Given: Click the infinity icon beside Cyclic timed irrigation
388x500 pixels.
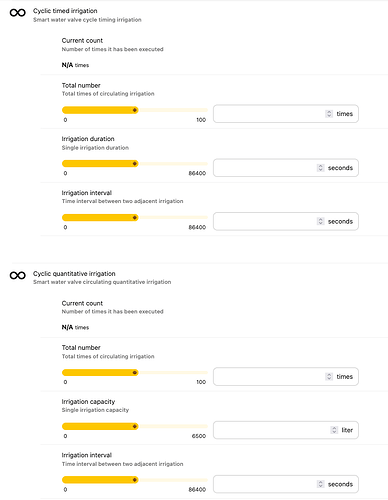Looking at the screenshot, I should (18, 13).
